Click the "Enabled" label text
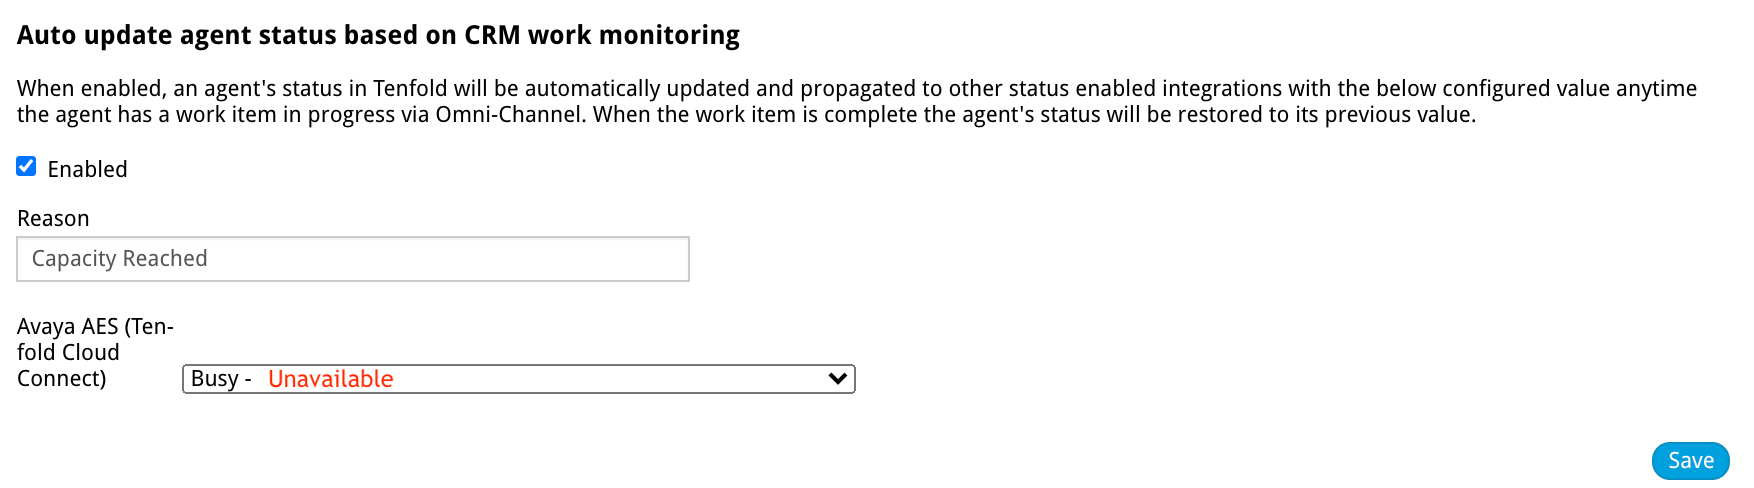The height and width of the screenshot is (488, 1754). click(87, 169)
